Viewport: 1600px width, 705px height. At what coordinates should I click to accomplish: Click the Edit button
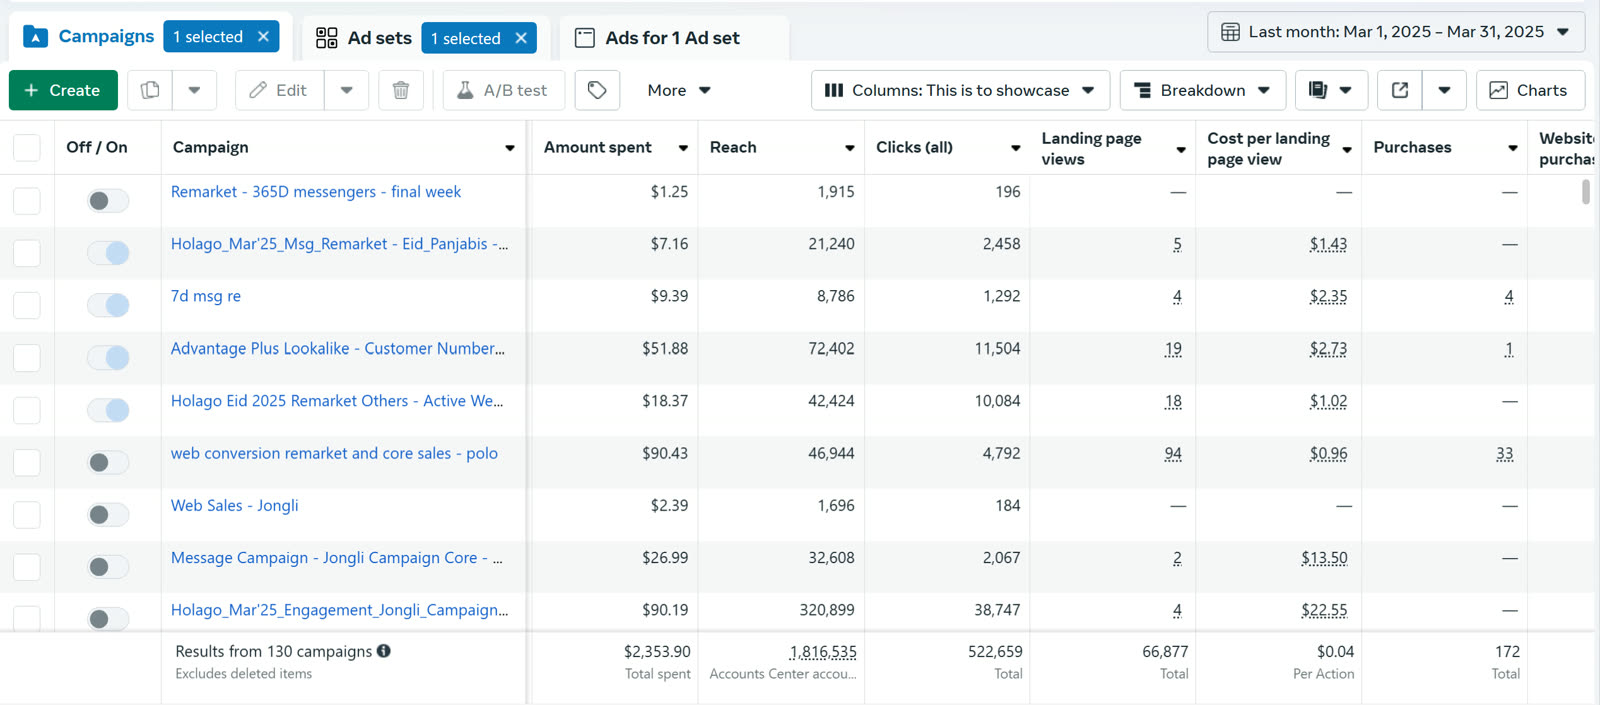click(279, 90)
